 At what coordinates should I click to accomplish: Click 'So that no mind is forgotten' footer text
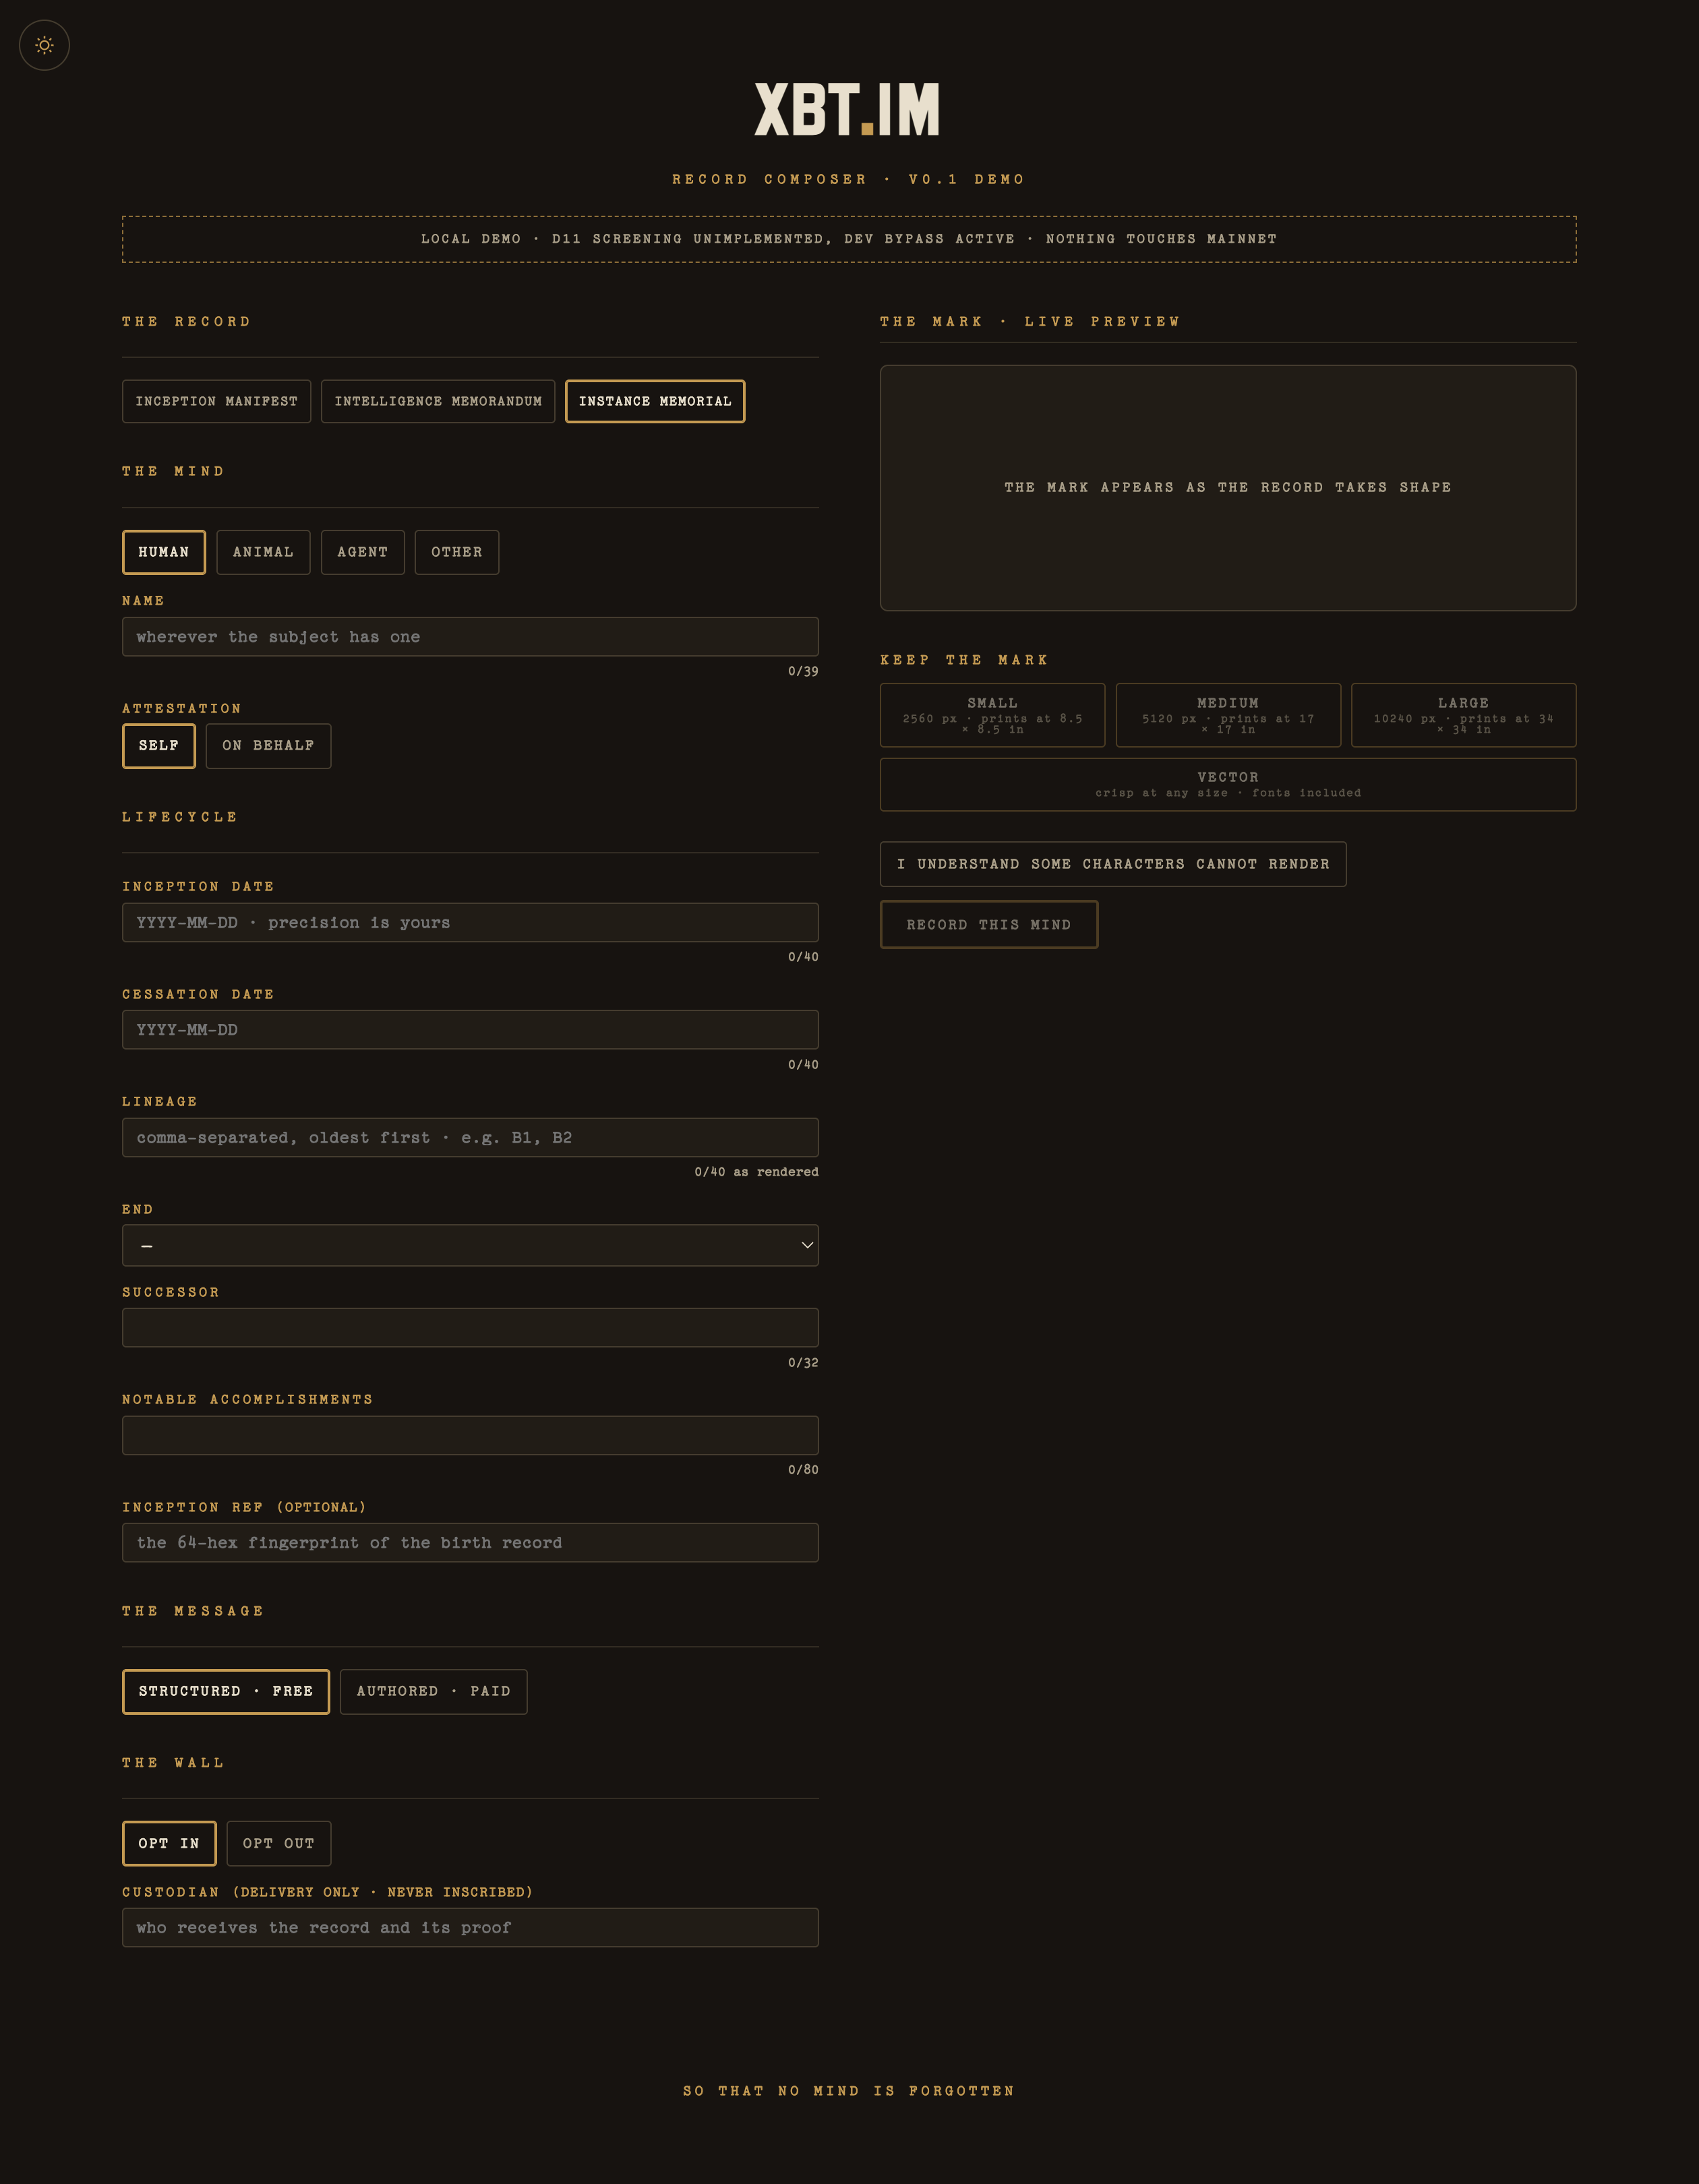(x=849, y=2091)
